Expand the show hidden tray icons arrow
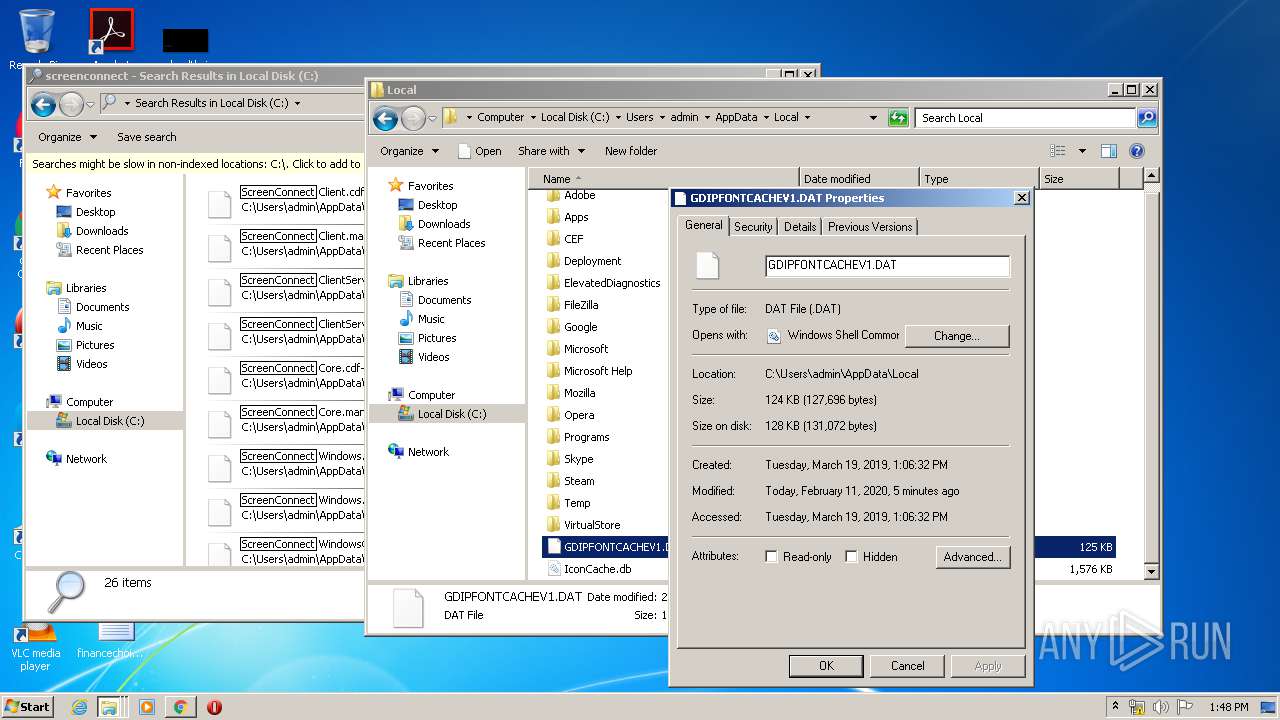The height and width of the screenshot is (720, 1280). pyautogui.click(x=1116, y=707)
